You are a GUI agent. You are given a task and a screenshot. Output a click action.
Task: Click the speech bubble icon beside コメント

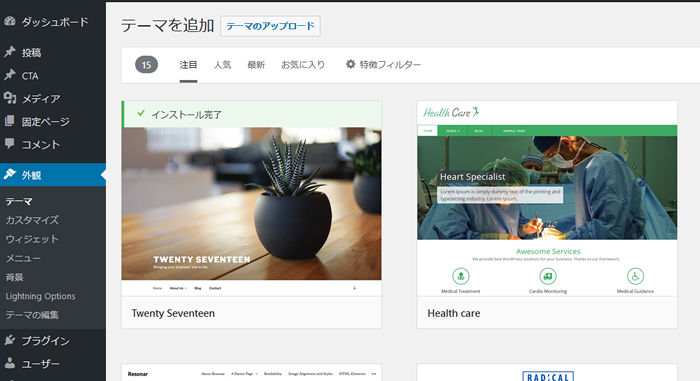(9, 144)
